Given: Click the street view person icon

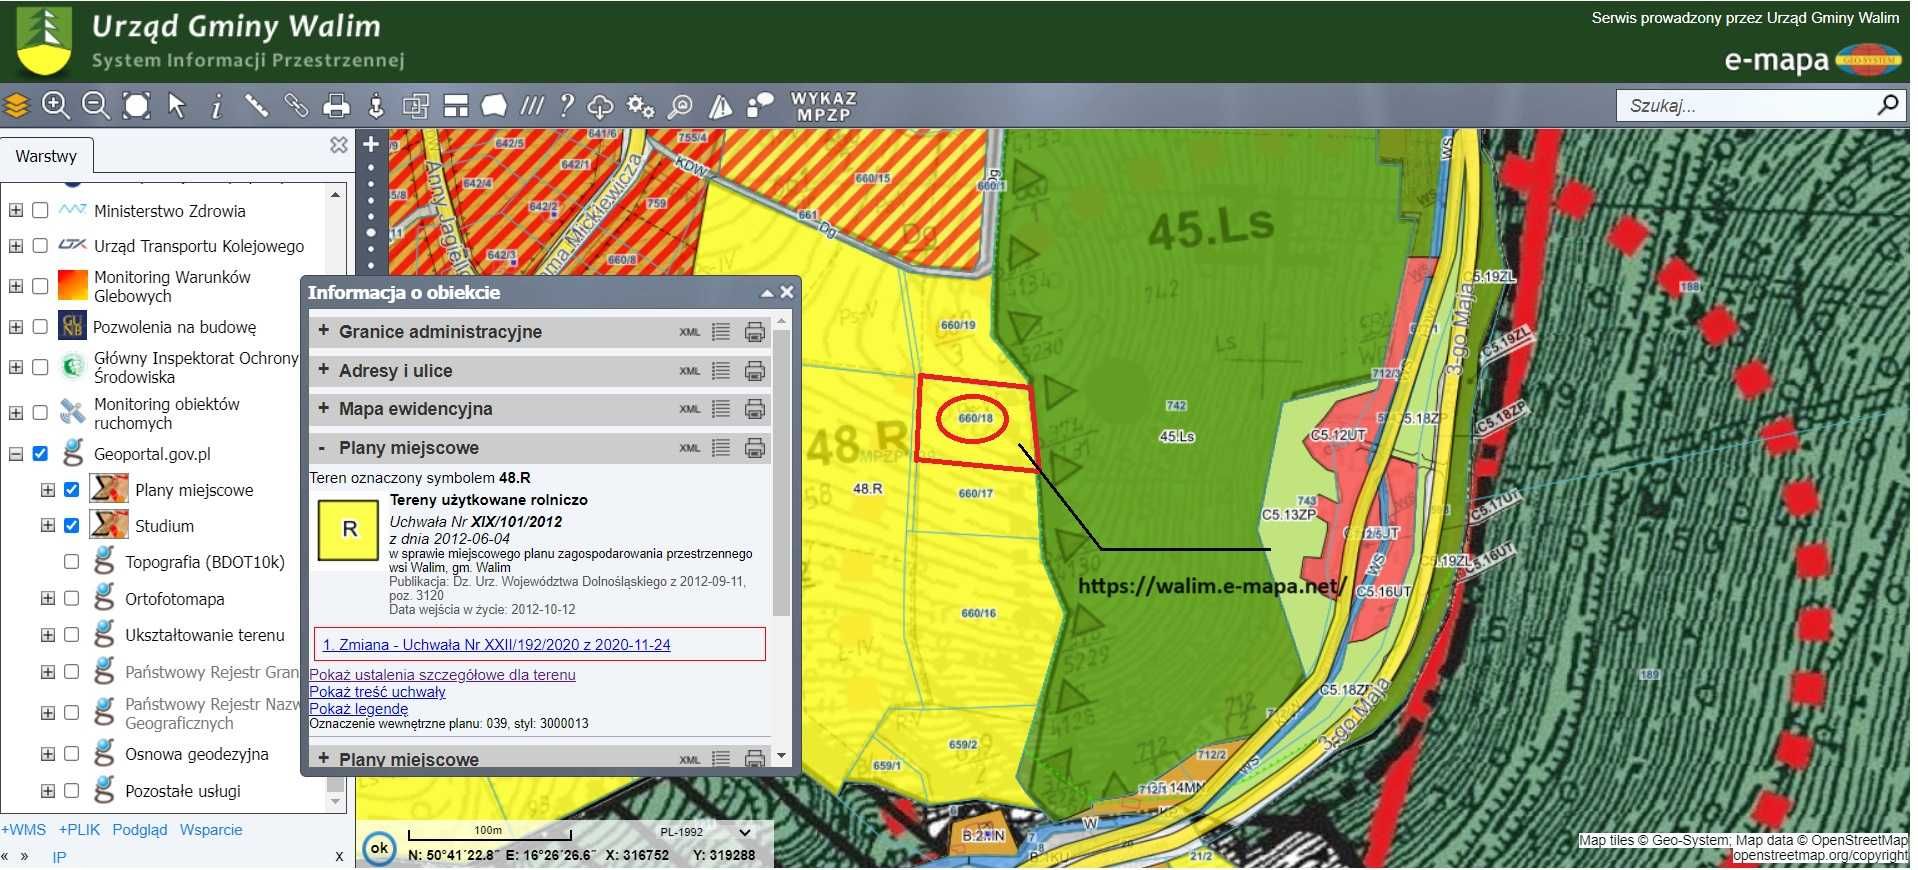Looking at the screenshot, I should (x=376, y=105).
